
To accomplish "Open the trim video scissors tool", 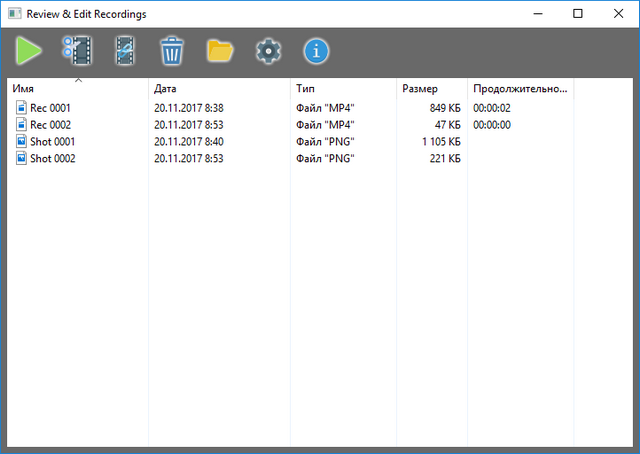I will (76, 50).
